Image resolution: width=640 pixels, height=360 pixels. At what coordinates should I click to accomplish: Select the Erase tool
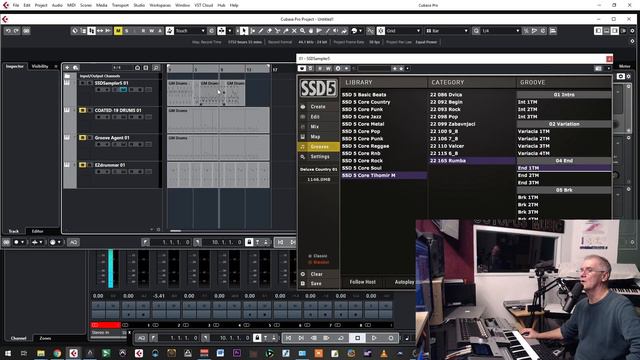269,31
